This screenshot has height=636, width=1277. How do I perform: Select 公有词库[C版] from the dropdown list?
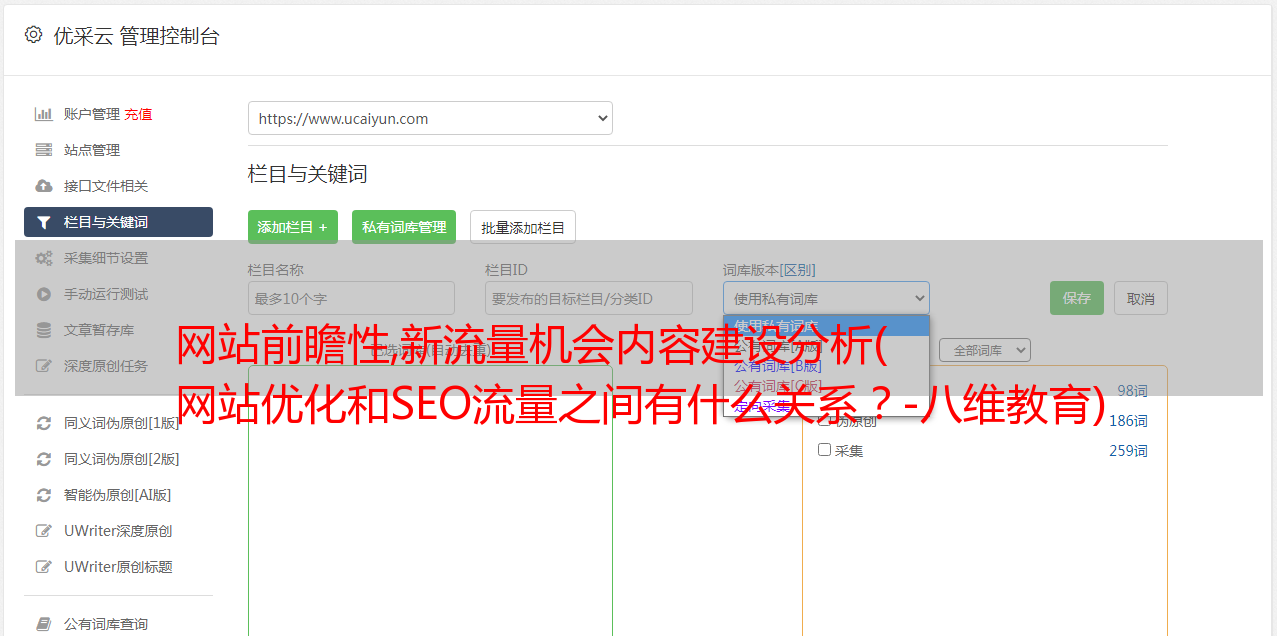(x=826, y=385)
